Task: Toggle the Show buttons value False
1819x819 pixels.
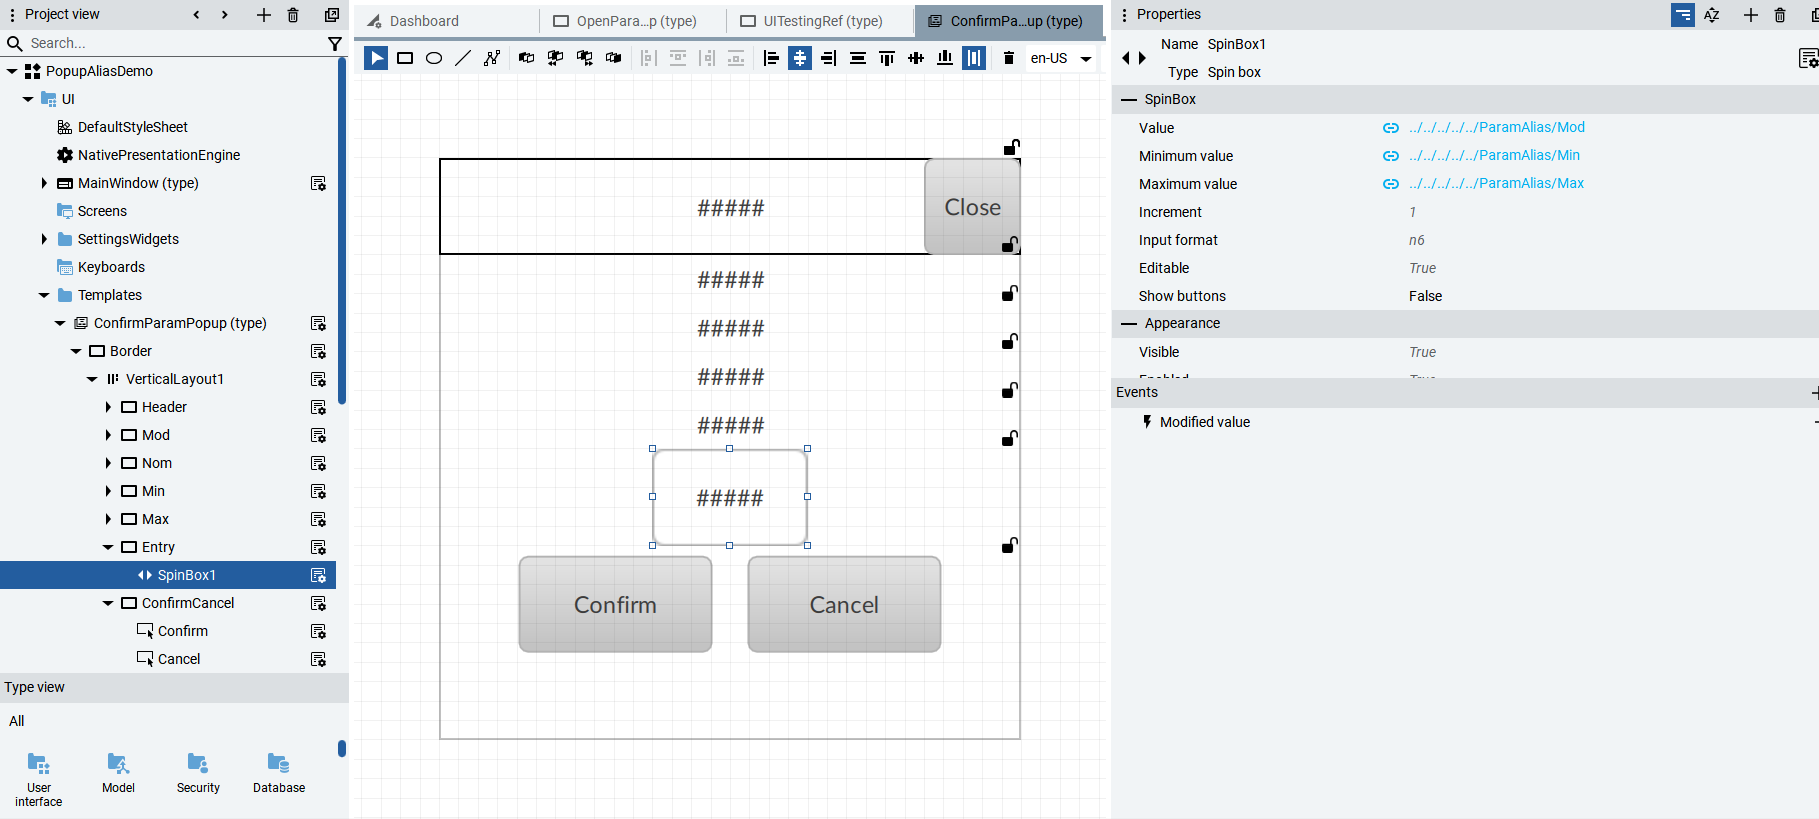Action: 1425,296
